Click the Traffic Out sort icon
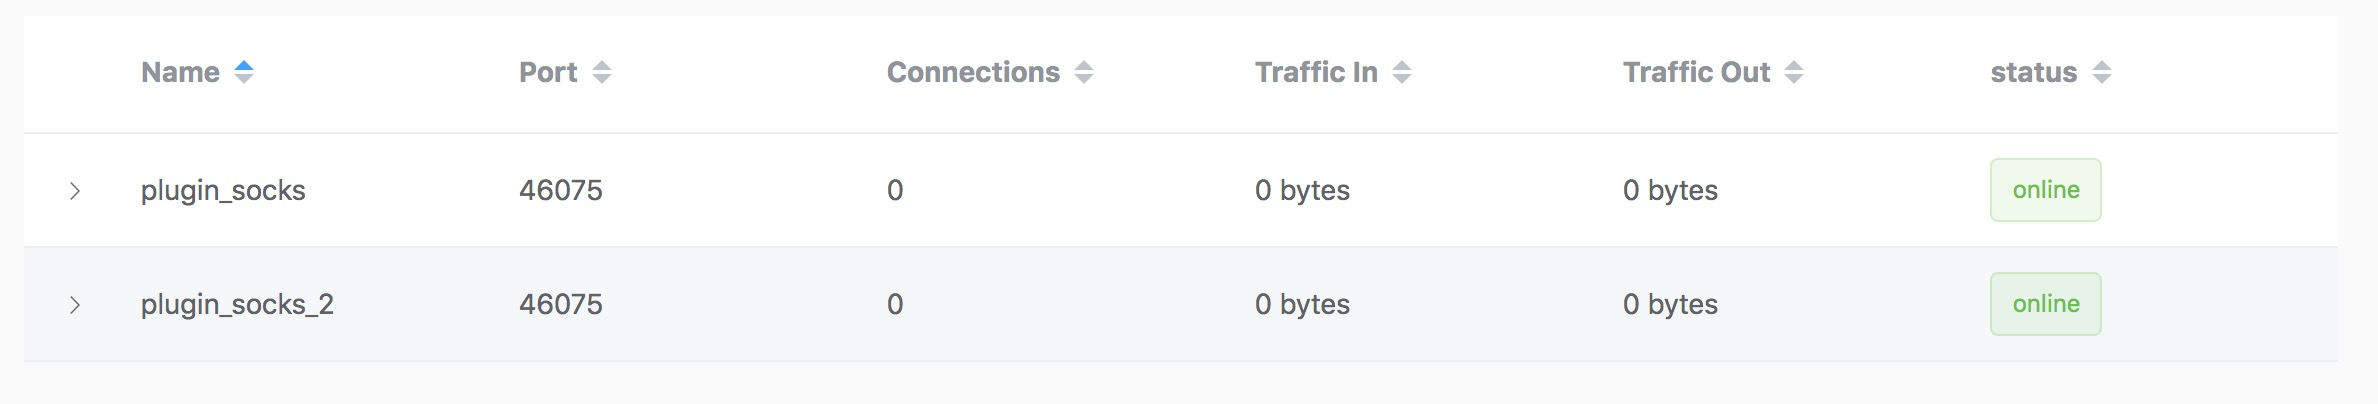This screenshot has width=2378, height=404. click(x=1794, y=72)
